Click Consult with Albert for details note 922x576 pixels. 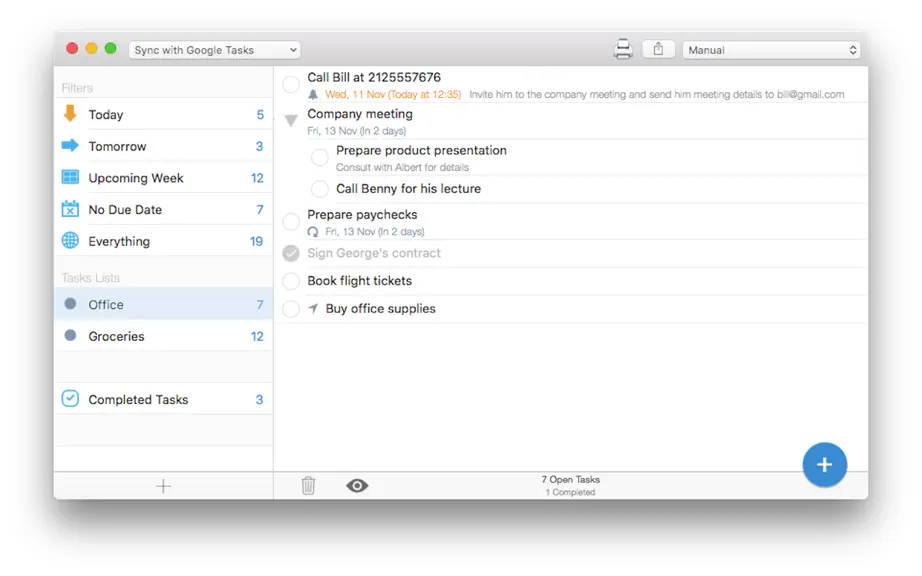point(402,168)
